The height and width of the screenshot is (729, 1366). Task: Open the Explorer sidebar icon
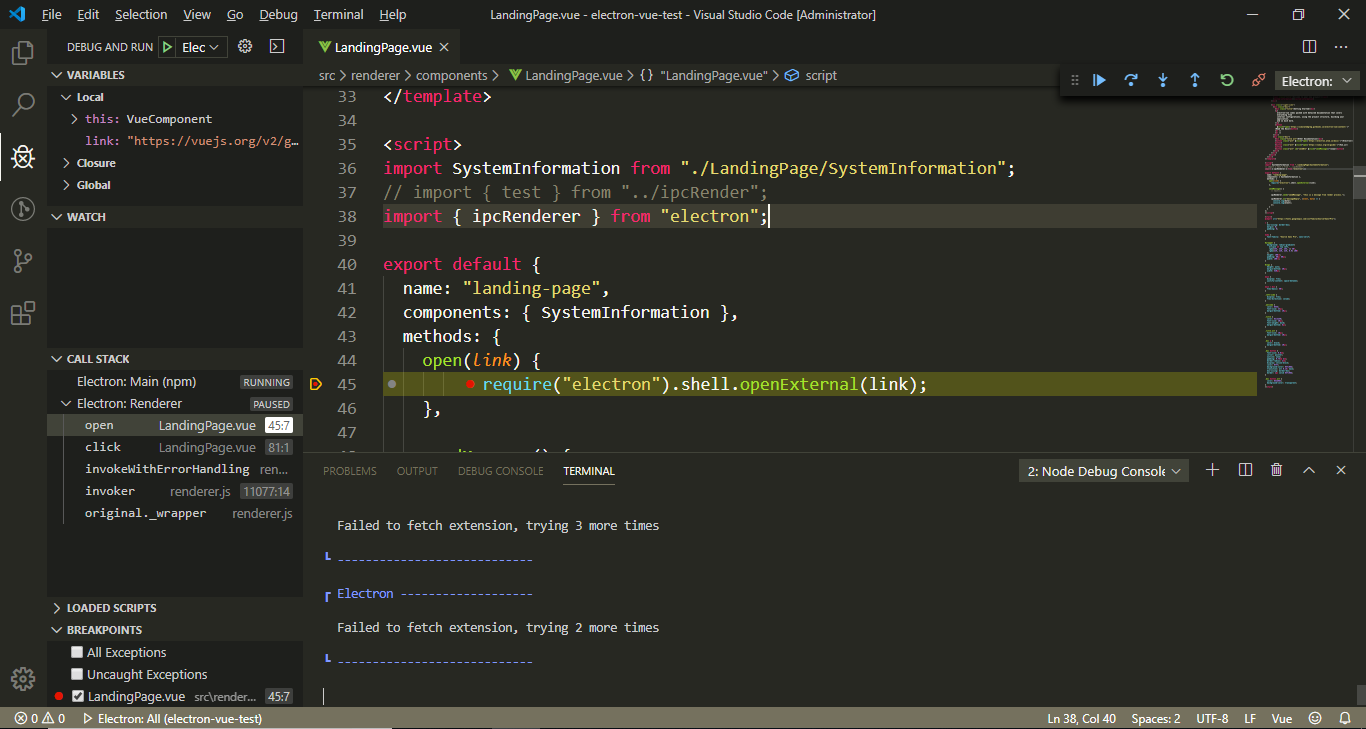[x=22, y=52]
